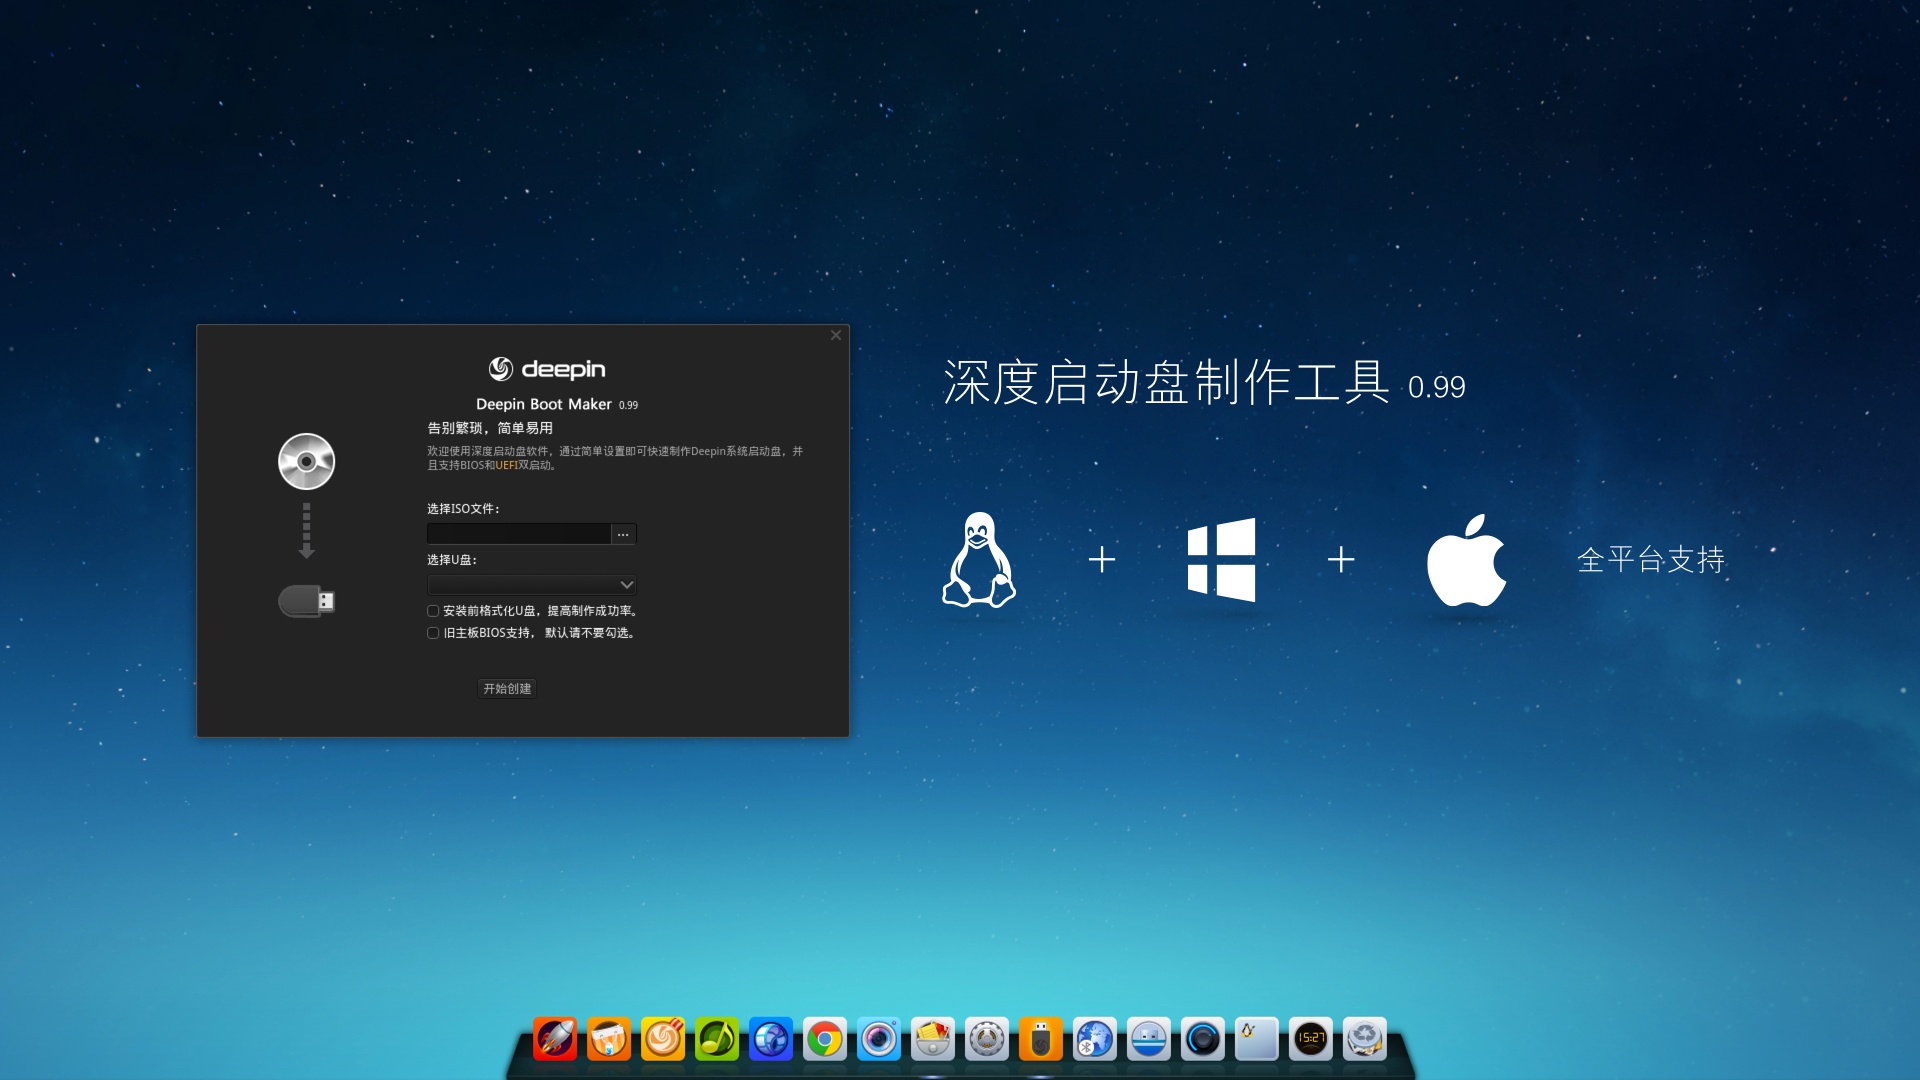Click the Deepin Boot Maker heading text

coord(543,404)
